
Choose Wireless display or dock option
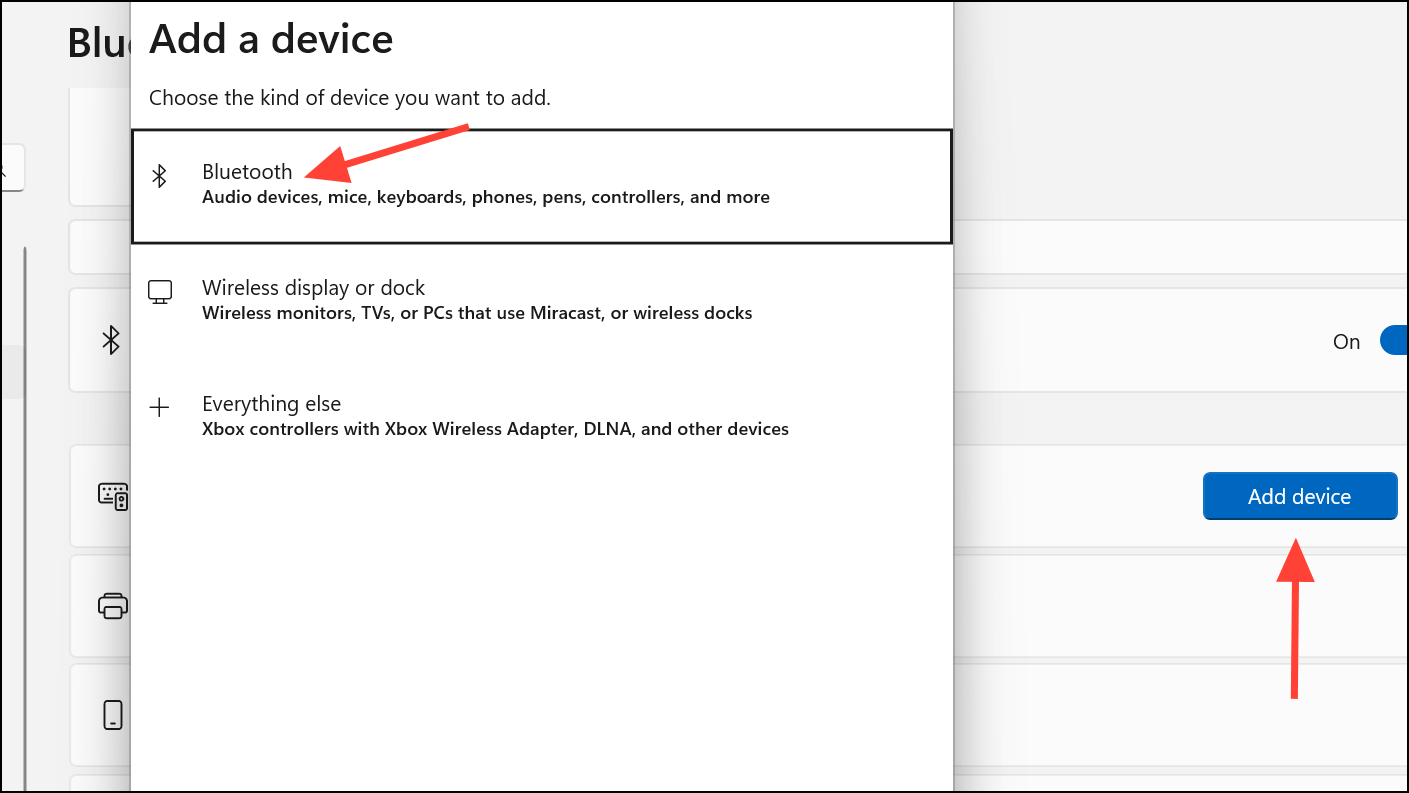[541, 300]
